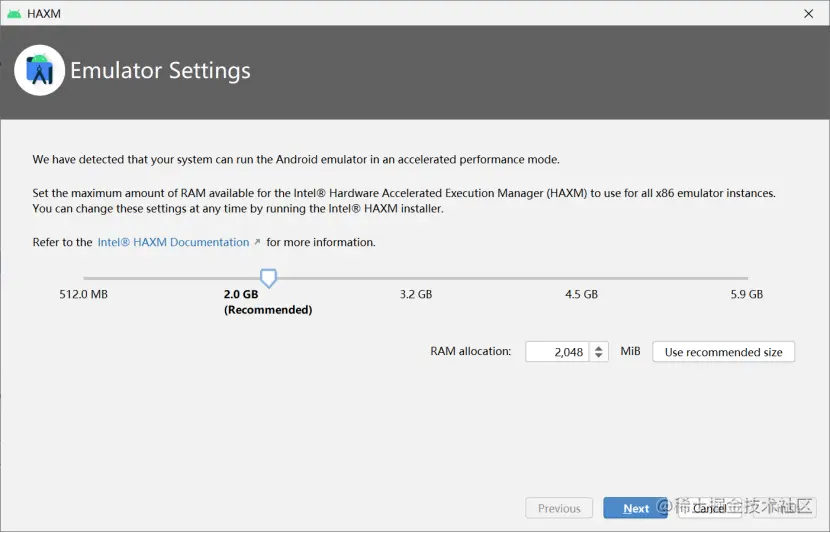Click the external link arrow after the Documentation link

pos(257,242)
